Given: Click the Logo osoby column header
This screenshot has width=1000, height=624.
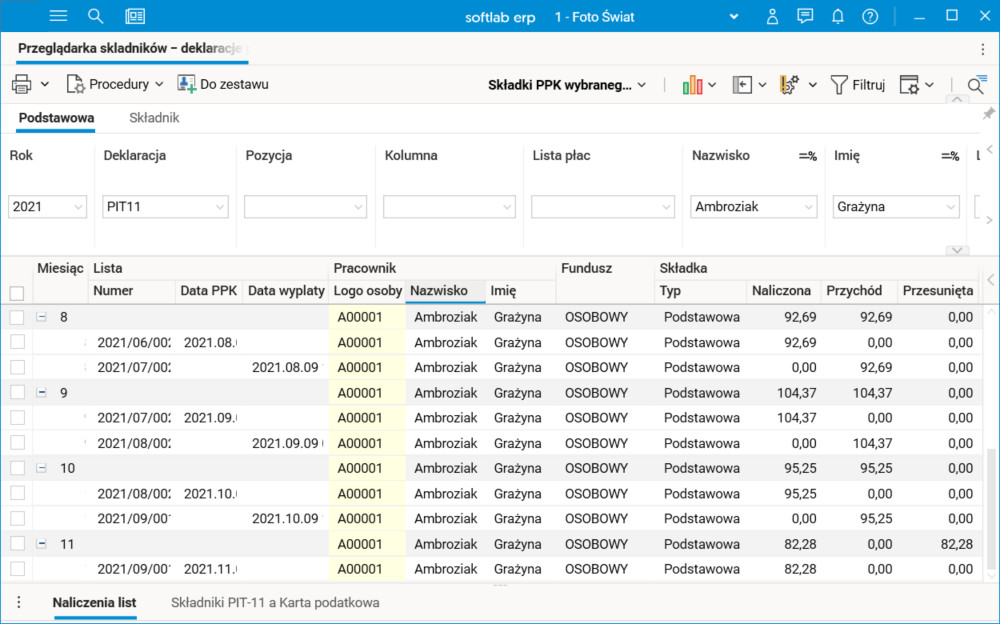Looking at the screenshot, I should coord(367,291).
